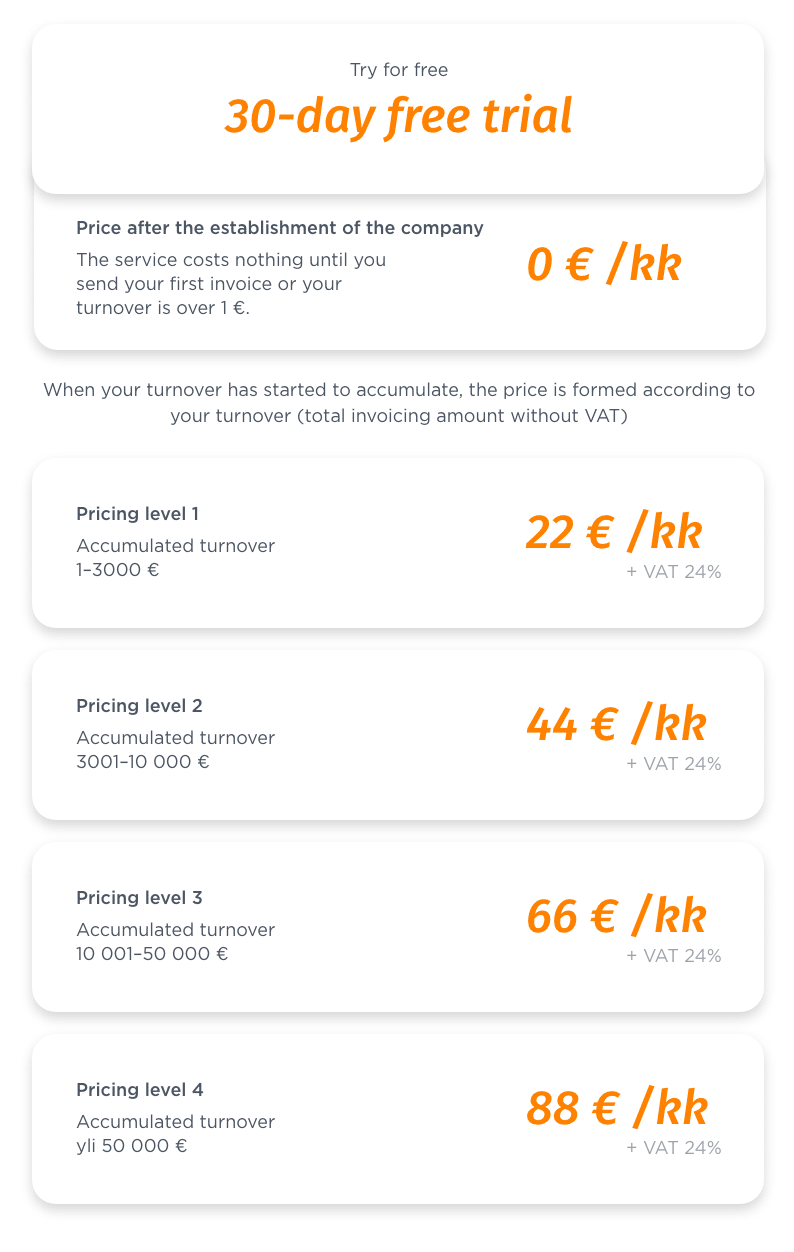Click the yli 50 000 € text

[x=132, y=1146]
